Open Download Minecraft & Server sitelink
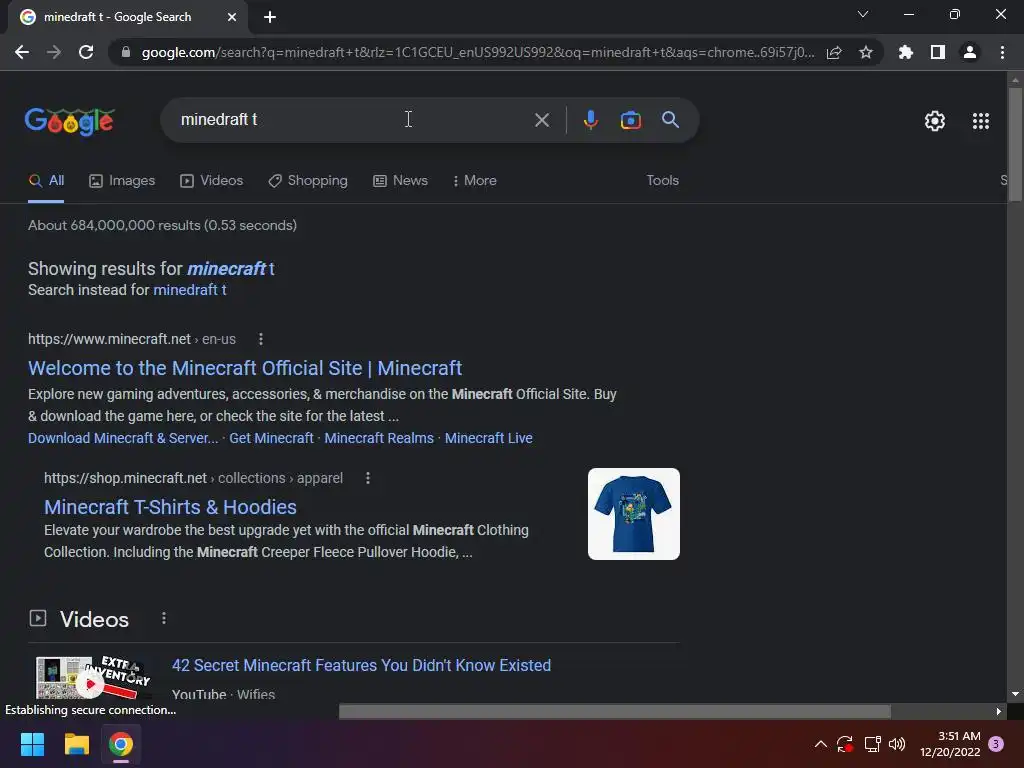Viewport: 1024px width, 768px height. click(123, 438)
